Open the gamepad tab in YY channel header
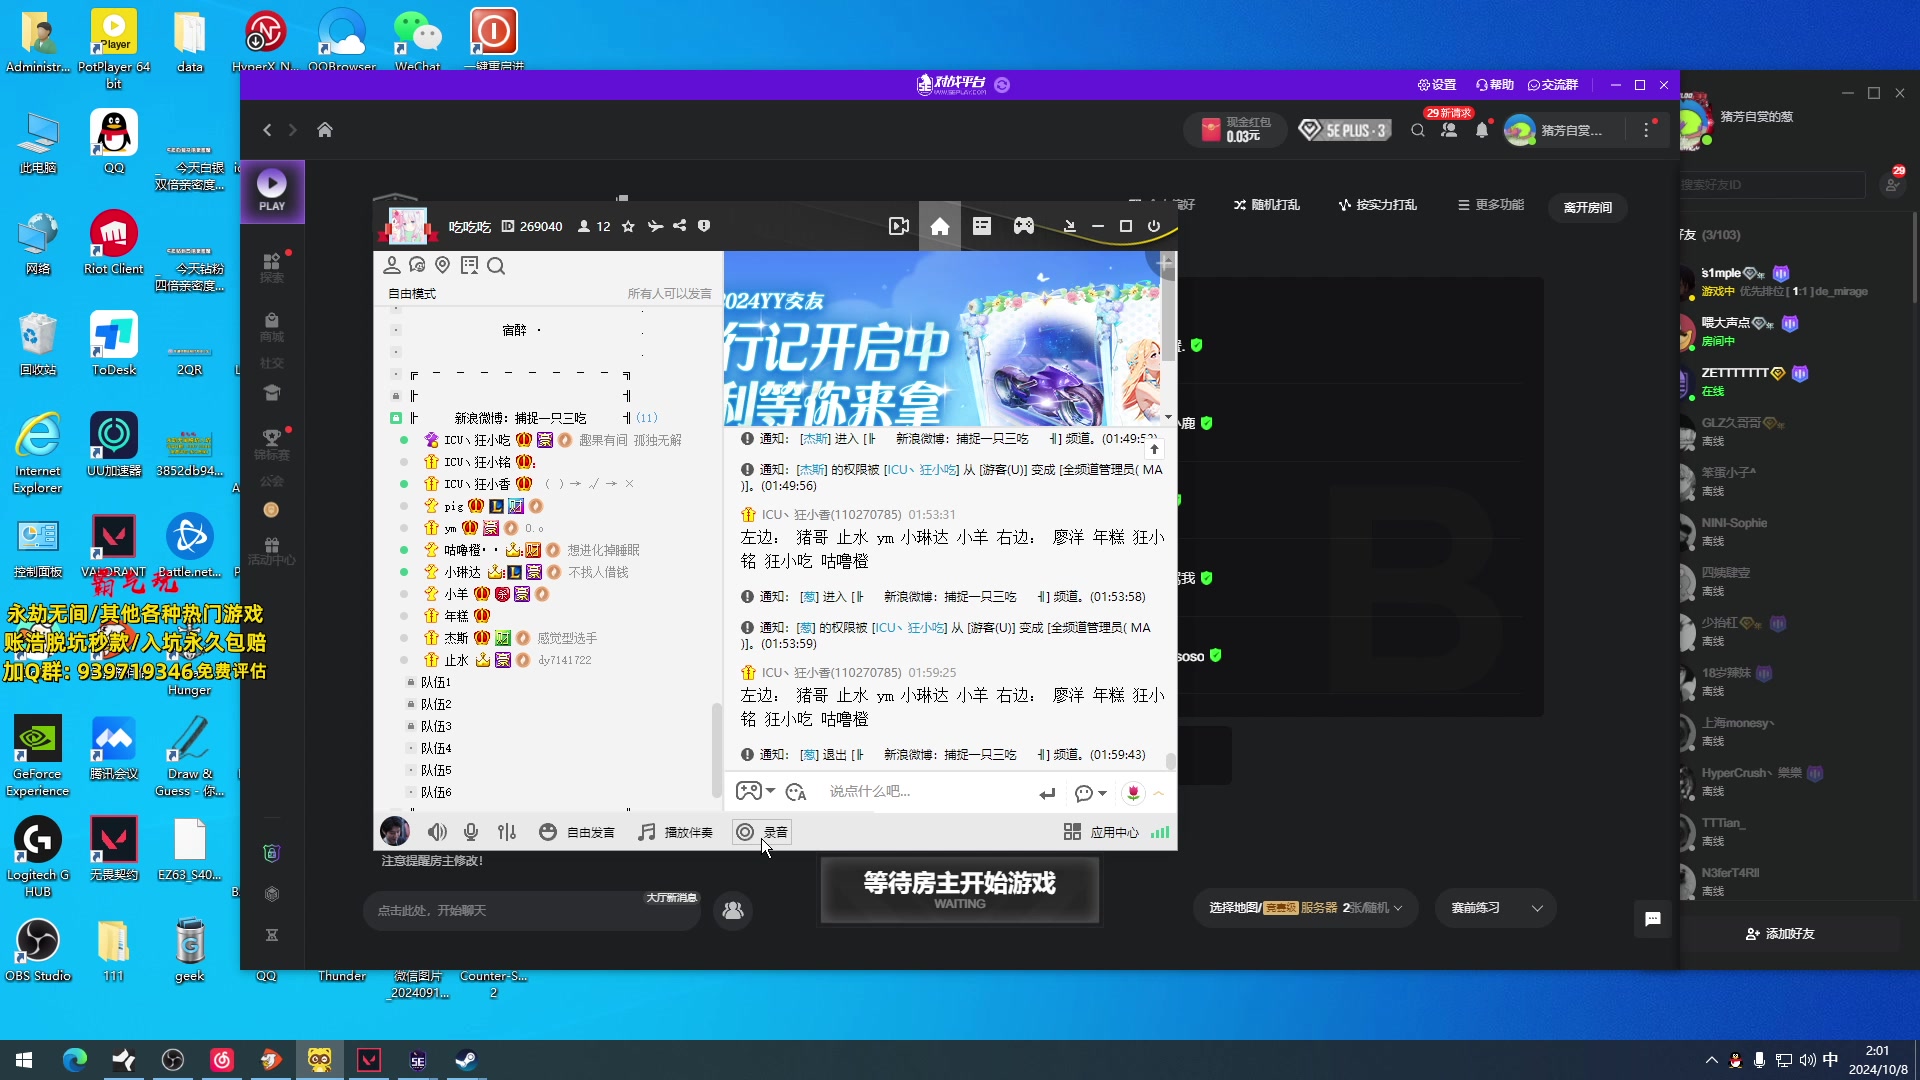This screenshot has width=1920, height=1080. [1024, 227]
